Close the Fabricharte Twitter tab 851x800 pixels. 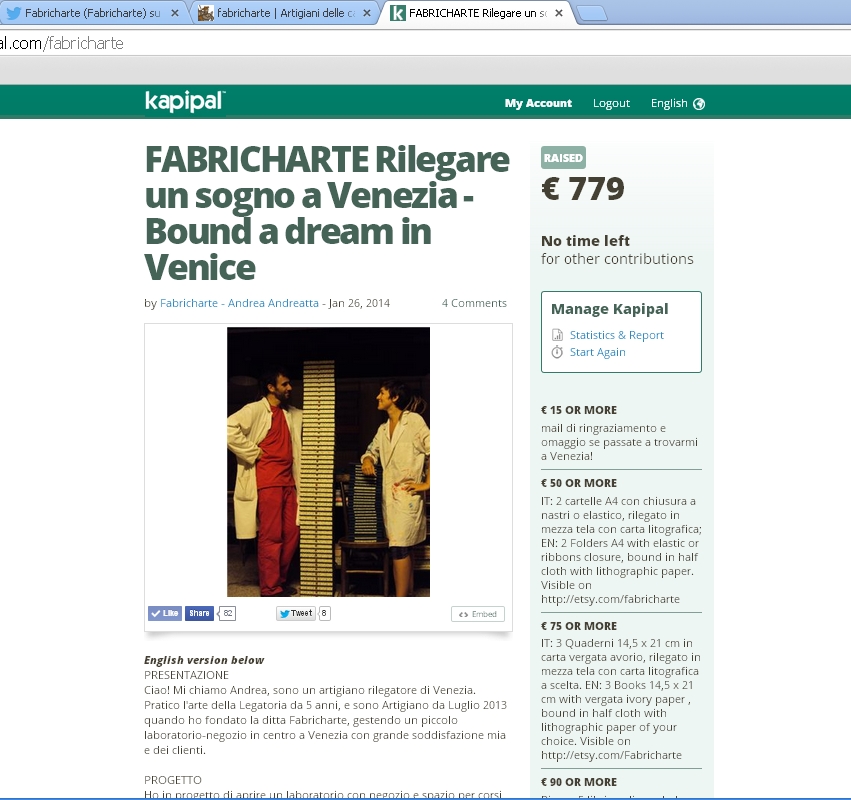176,13
